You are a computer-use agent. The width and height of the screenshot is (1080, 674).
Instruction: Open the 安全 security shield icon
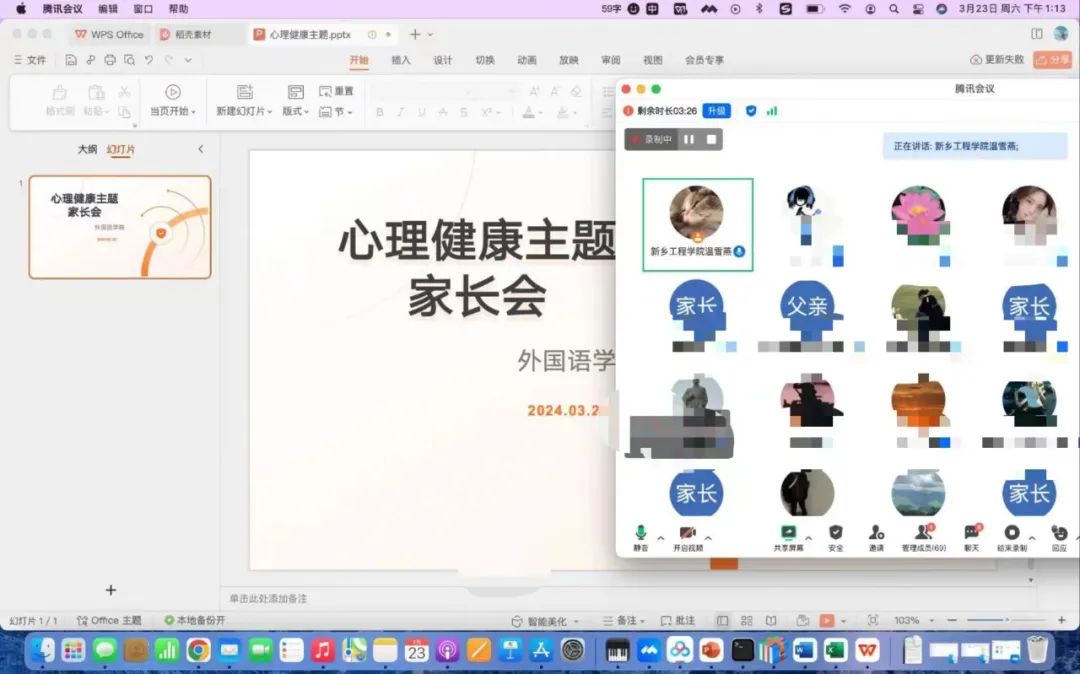(x=836, y=535)
